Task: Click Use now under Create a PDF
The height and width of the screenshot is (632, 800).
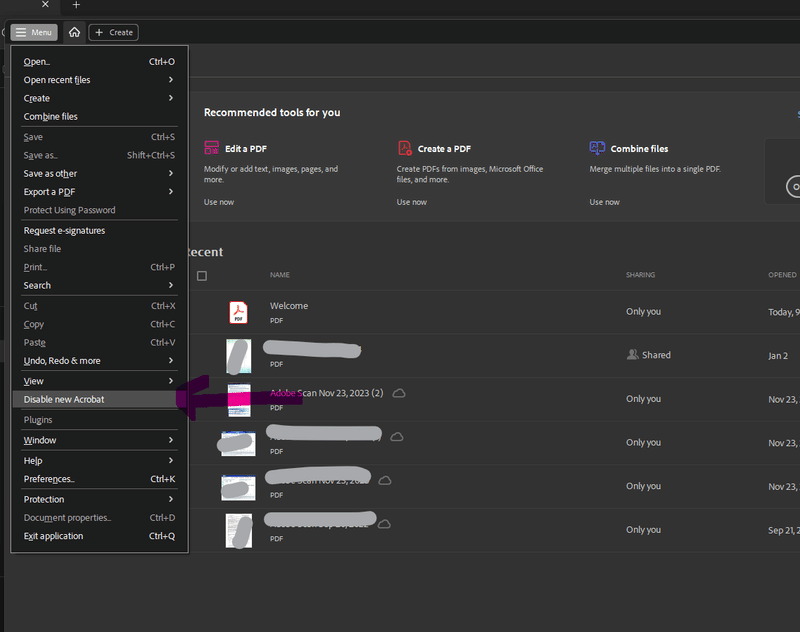Action: pyautogui.click(x=412, y=203)
